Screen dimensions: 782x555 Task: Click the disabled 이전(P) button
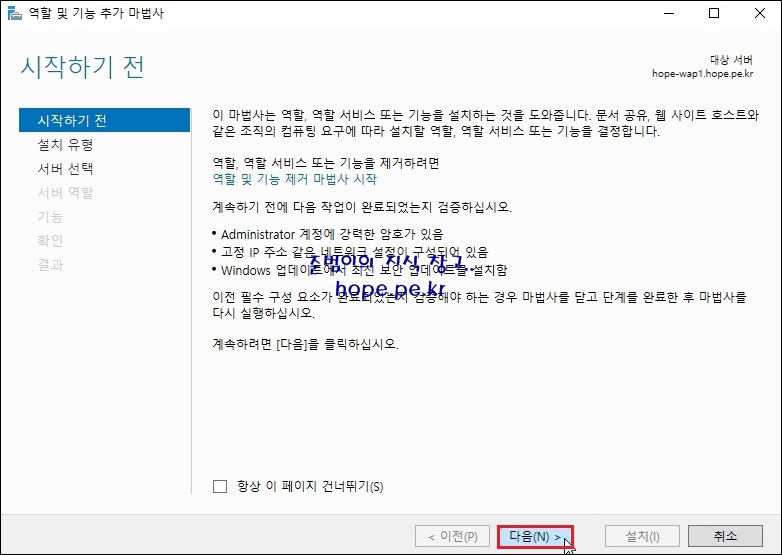click(x=452, y=536)
